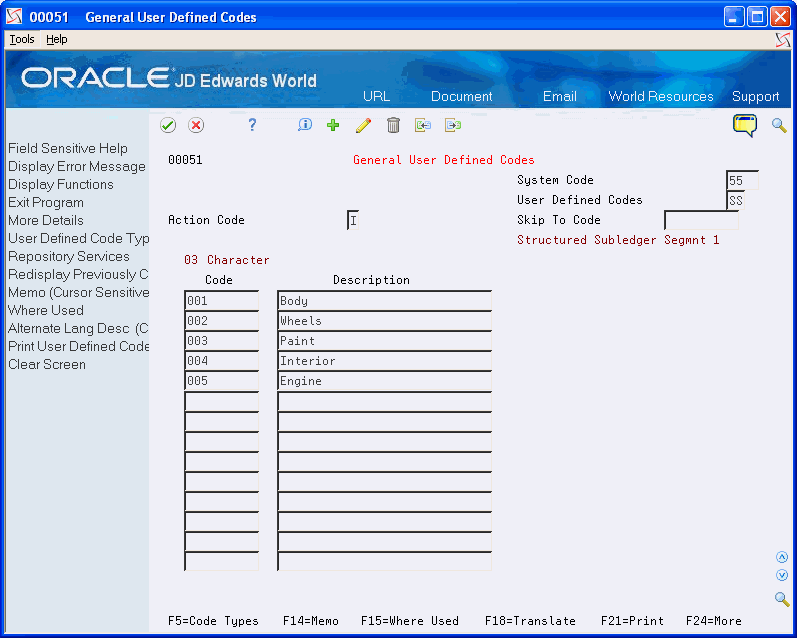Select Alternate Lang Desc sidebar item
This screenshot has width=797, height=638.
point(78,328)
